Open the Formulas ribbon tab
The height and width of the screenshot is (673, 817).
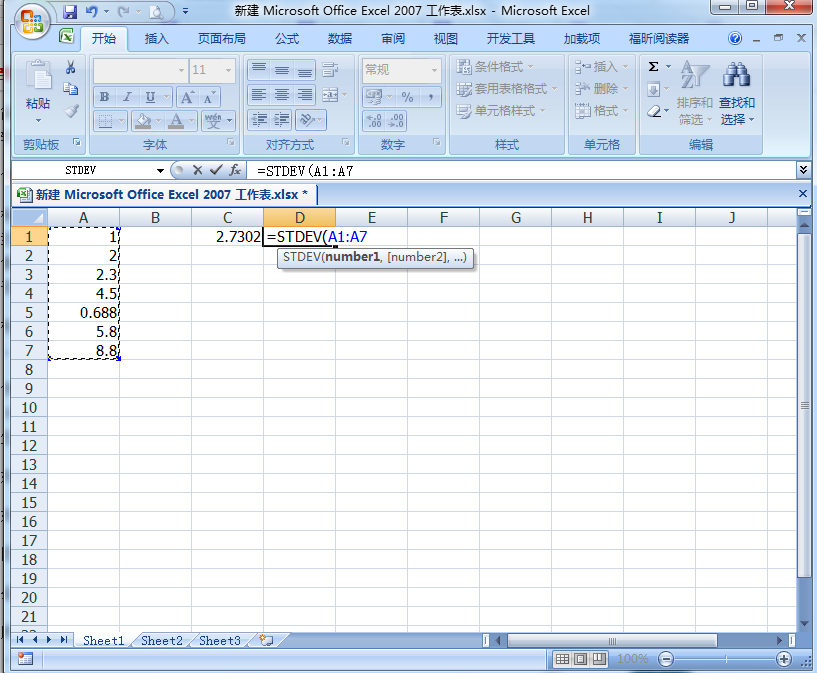[287, 39]
